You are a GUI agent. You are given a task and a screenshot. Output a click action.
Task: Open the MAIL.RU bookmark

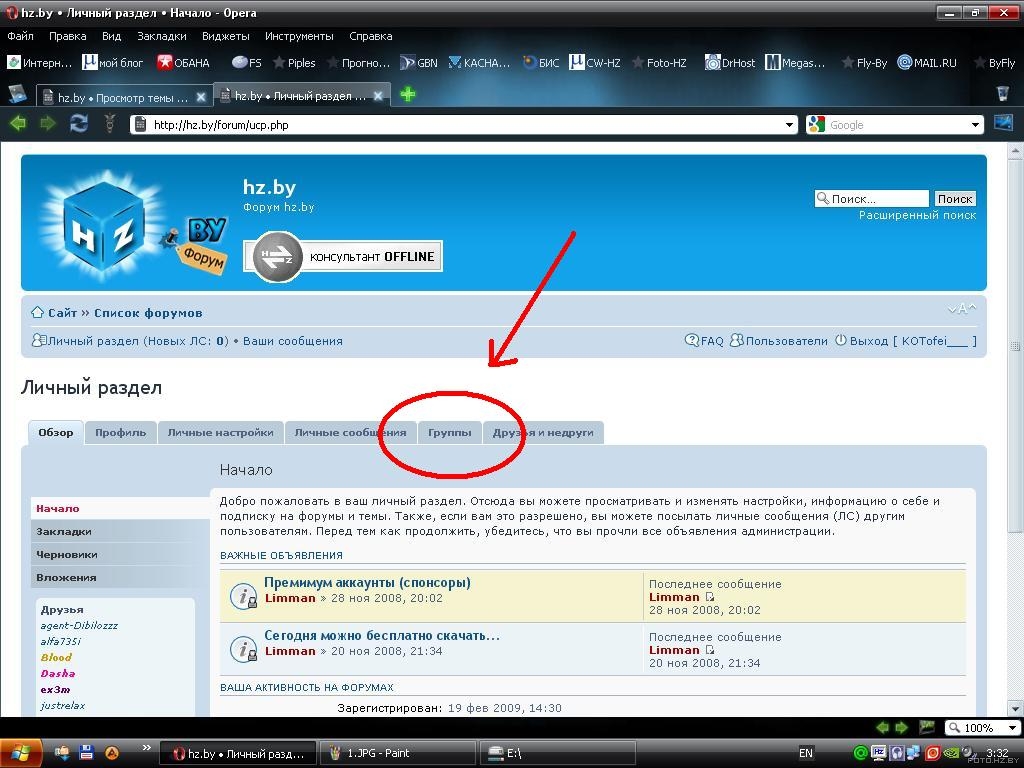tap(927, 63)
